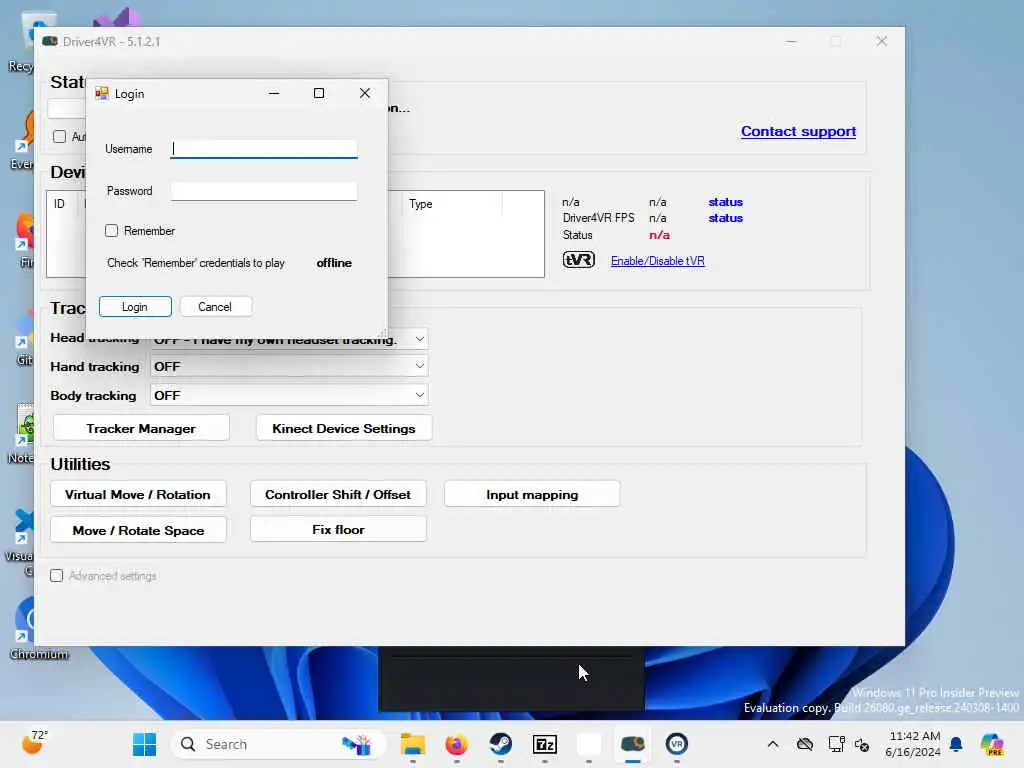Click the volume tray icon
This screenshot has height=768, width=1024.
click(x=862, y=744)
